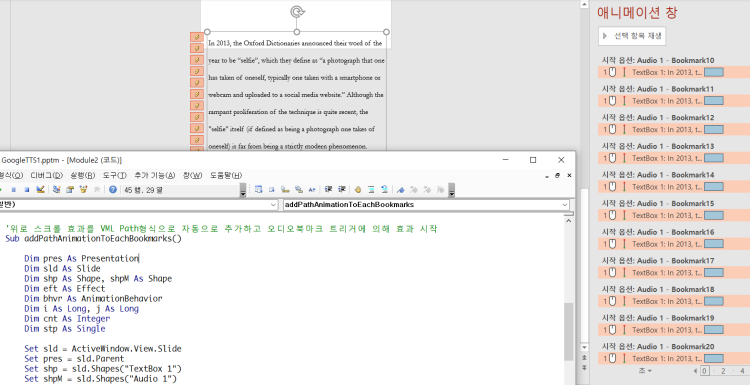Expand Standard toolbar overflow options arrow
Screen dimensions: 750x385
[243, 190]
